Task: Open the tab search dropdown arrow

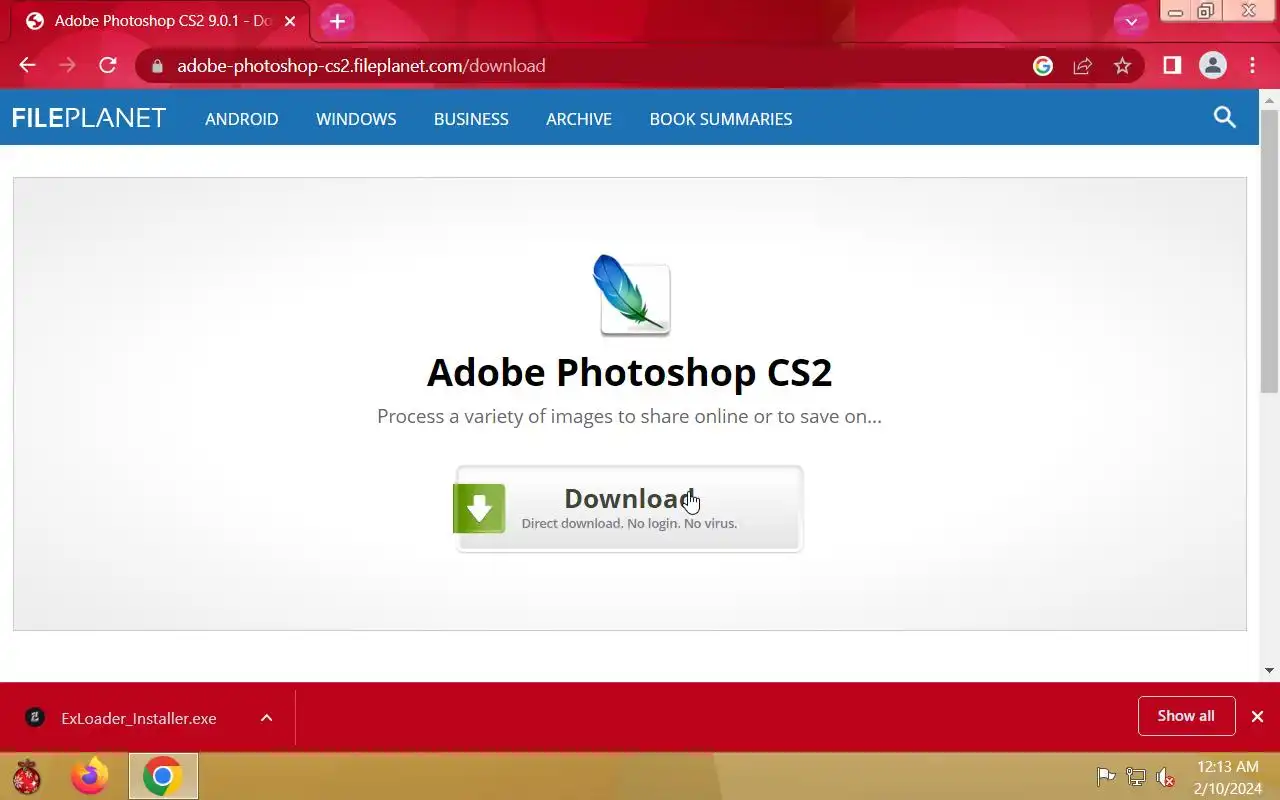Action: [1131, 21]
